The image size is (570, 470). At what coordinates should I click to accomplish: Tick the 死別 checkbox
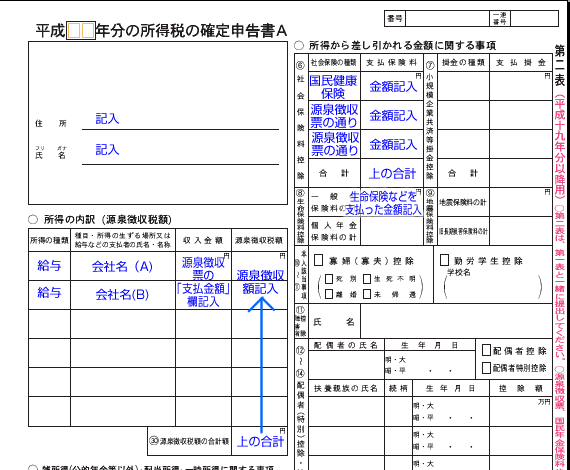pos(329,279)
